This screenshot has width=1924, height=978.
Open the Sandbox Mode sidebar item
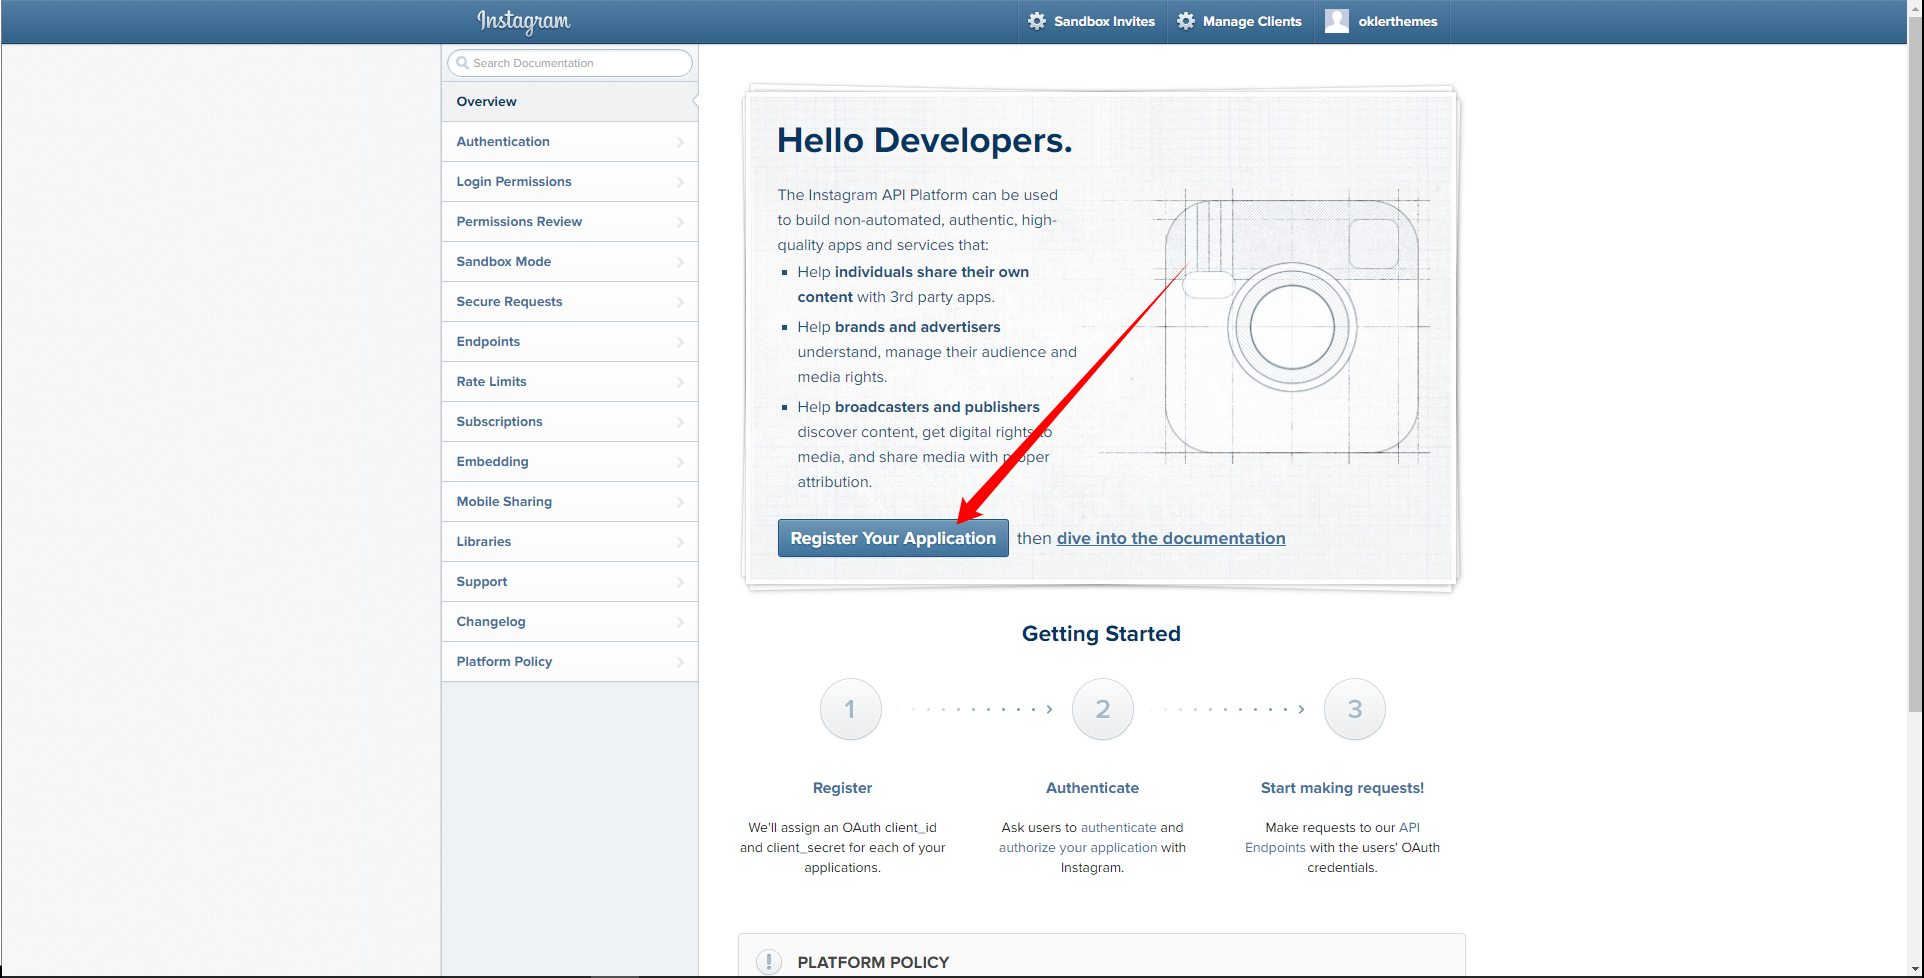pos(504,262)
